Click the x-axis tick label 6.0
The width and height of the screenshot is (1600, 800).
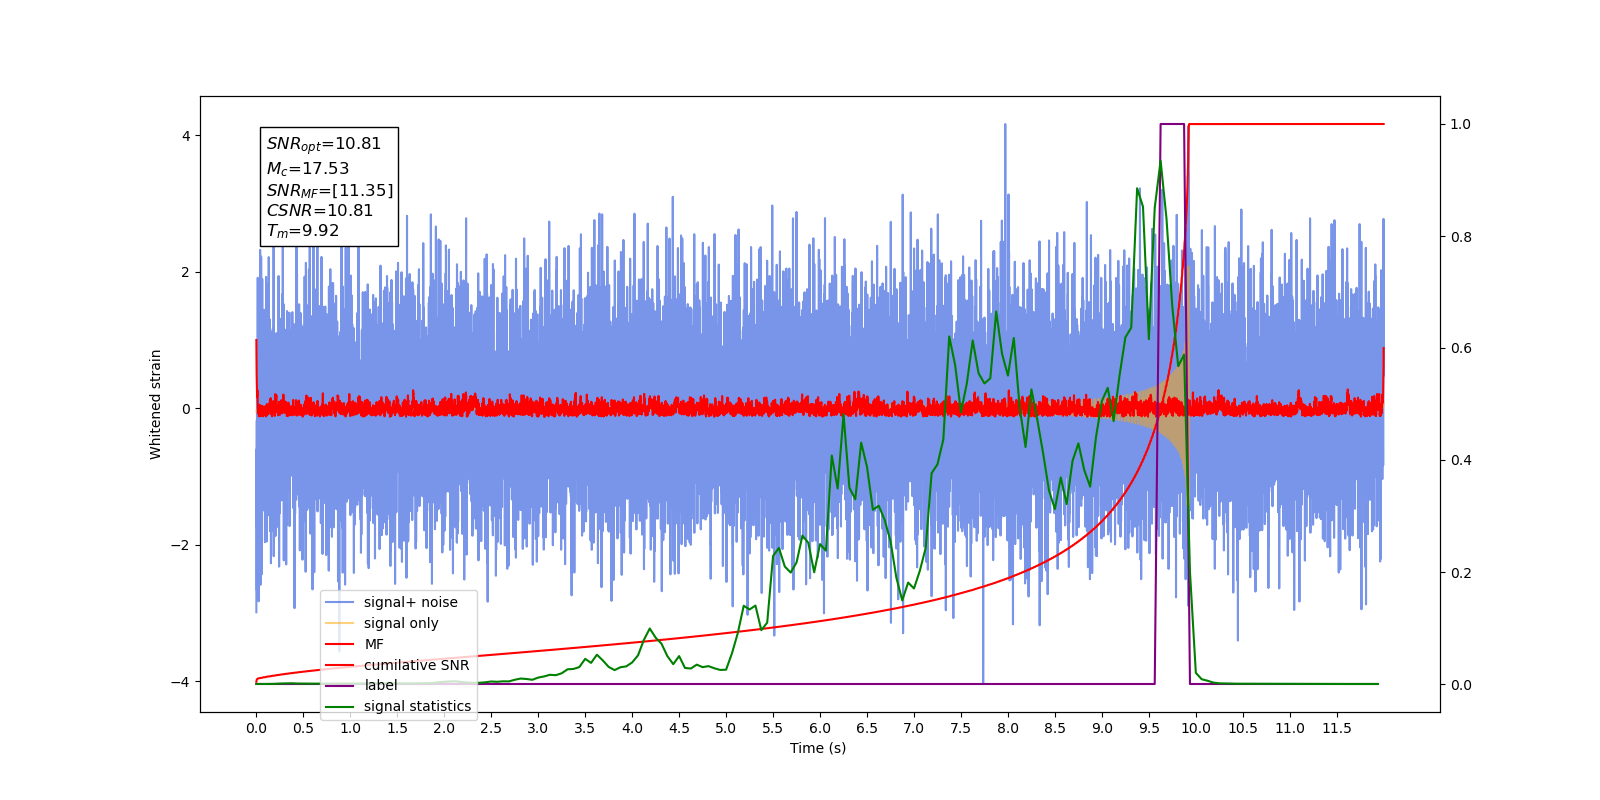820,728
